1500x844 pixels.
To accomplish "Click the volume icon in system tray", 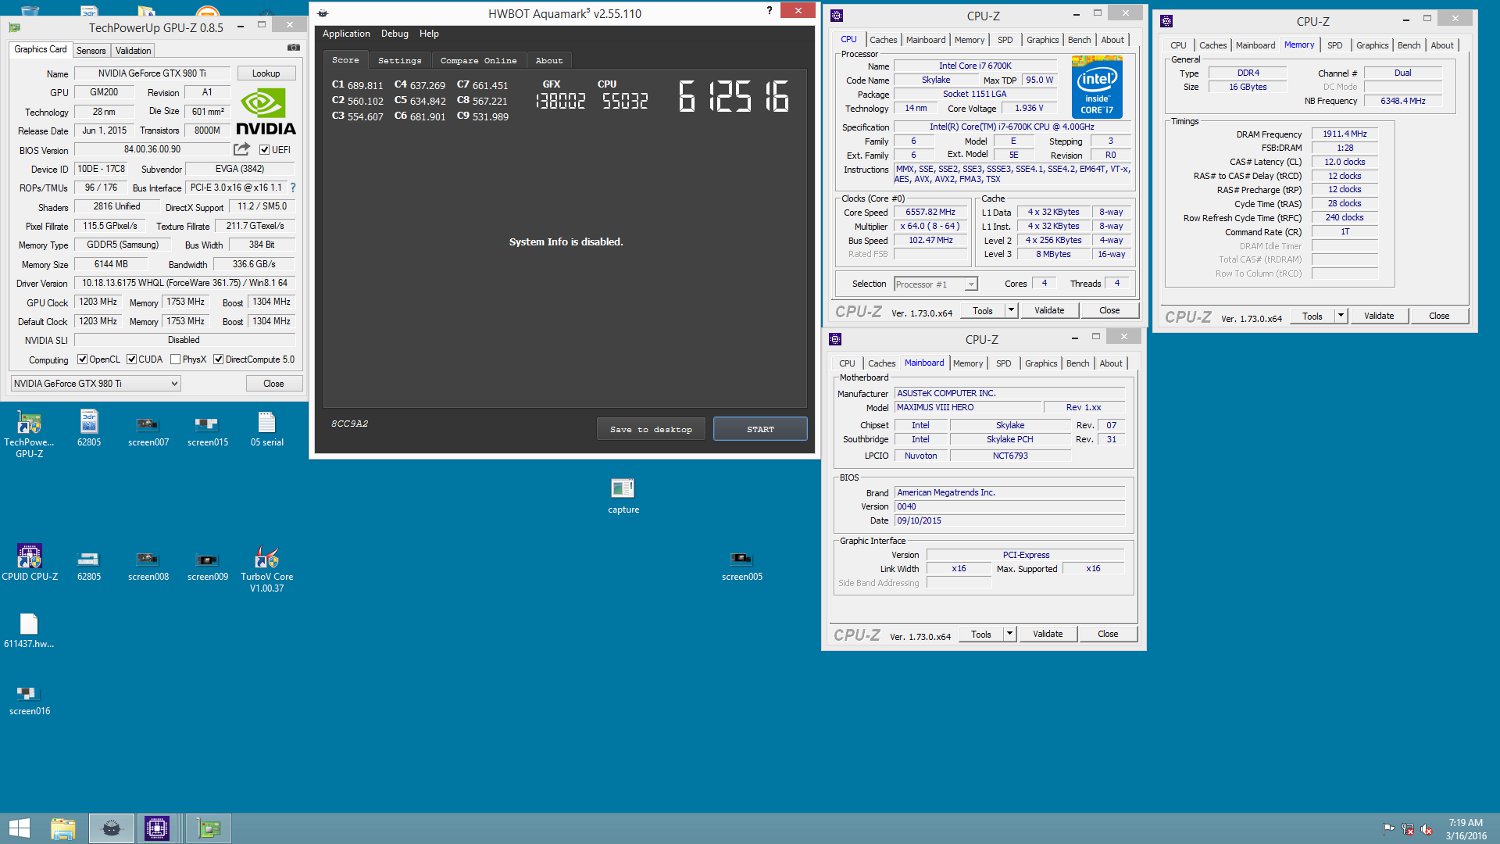I will [1427, 829].
